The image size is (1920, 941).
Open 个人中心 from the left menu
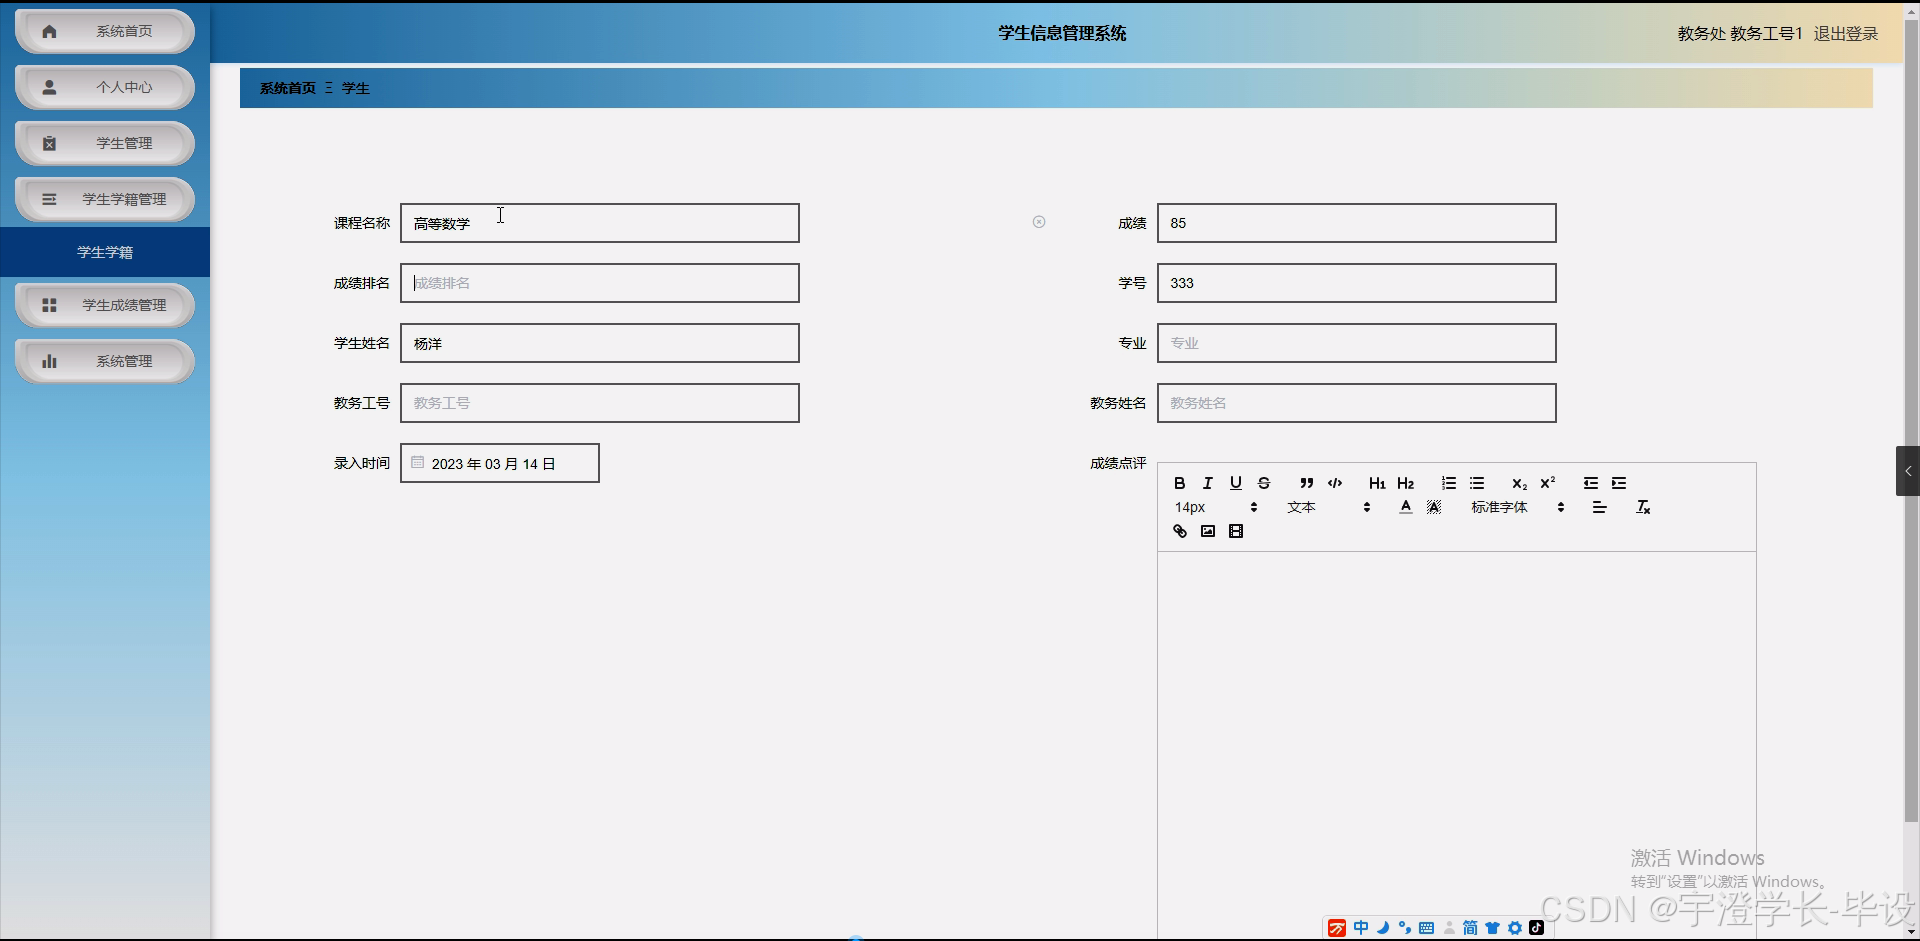click(104, 87)
